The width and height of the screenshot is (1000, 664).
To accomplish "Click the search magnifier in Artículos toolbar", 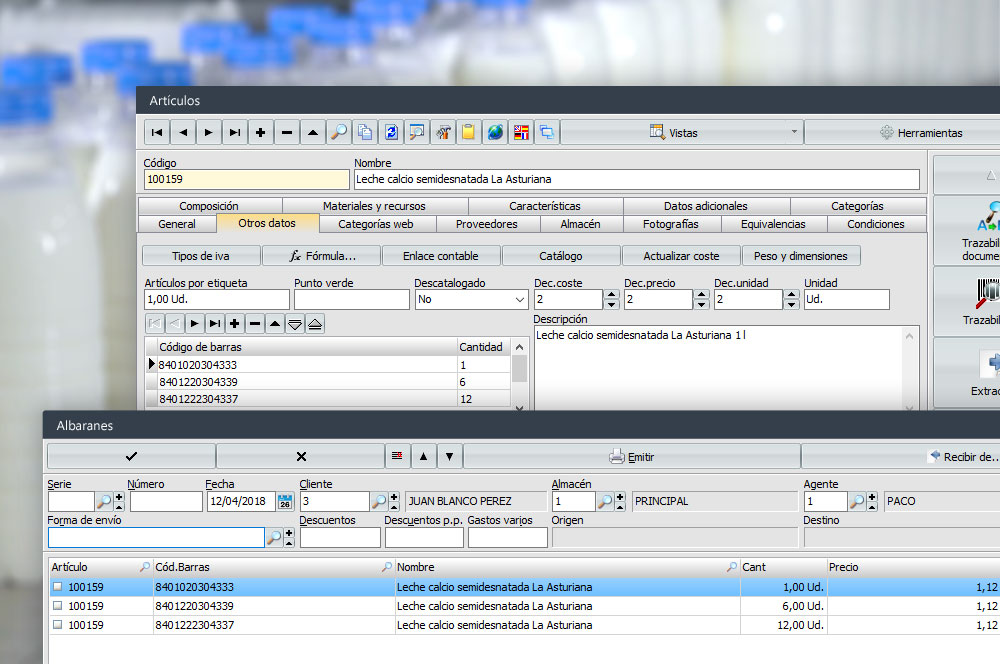I will coord(339,132).
